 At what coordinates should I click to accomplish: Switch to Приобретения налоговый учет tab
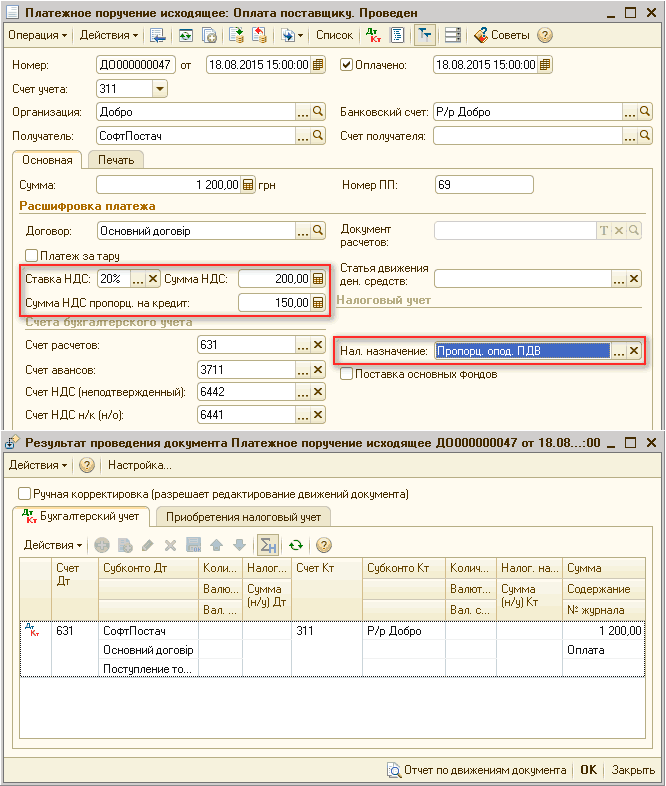243,517
